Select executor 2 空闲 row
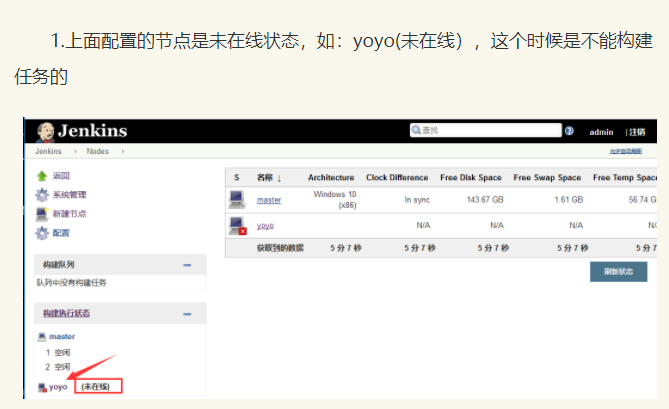The width and height of the screenshot is (669, 409). tap(58, 367)
